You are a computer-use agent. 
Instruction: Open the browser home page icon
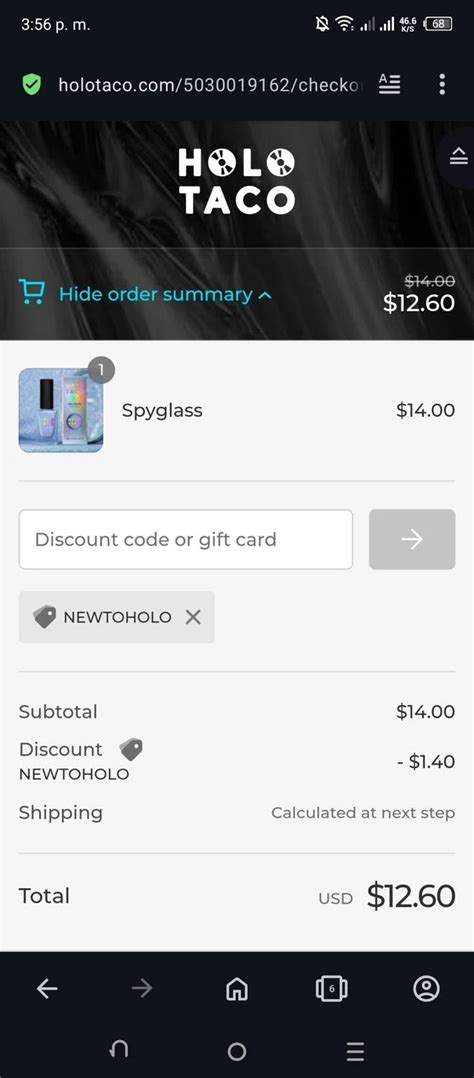pos(237,989)
